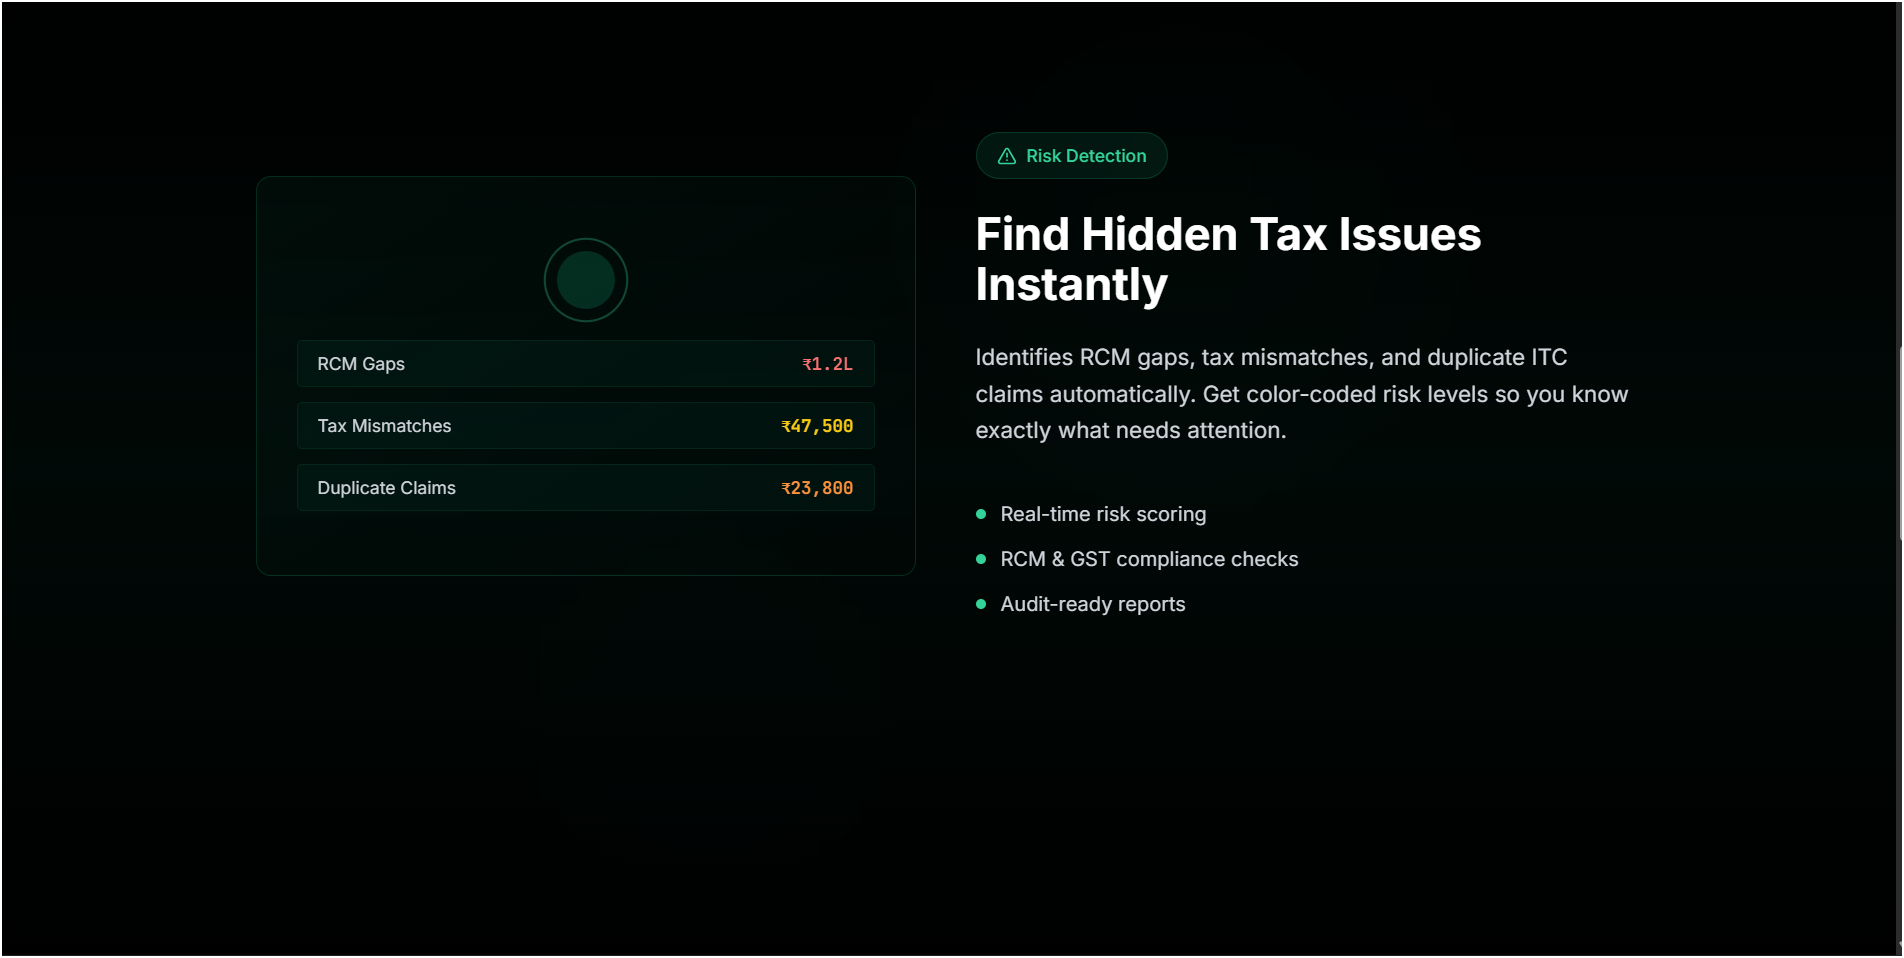Select the circular status indicator above the metrics

click(585, 280)
